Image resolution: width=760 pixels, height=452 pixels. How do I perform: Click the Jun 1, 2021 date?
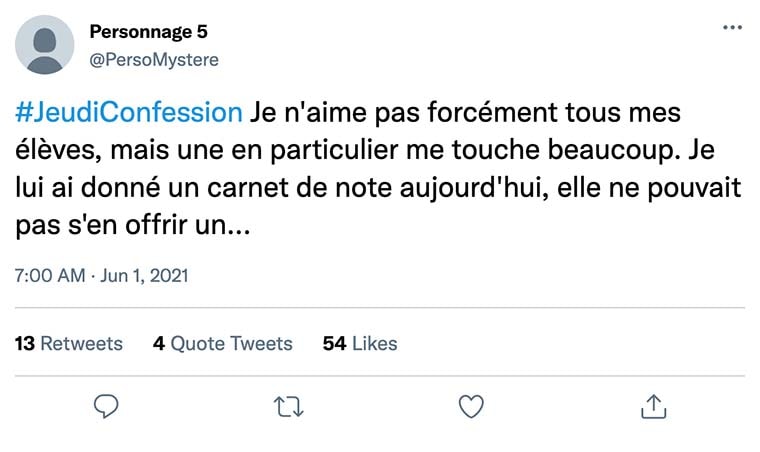click(145, 275)
